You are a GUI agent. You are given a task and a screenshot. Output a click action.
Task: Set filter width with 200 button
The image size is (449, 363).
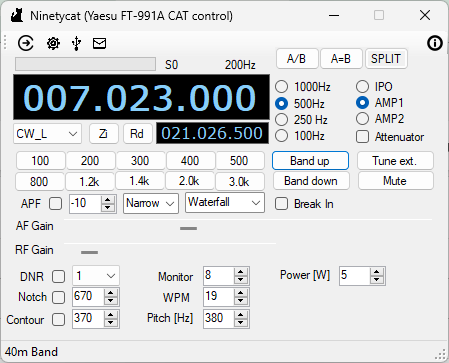pyautogui.click(x=90, y=161)
